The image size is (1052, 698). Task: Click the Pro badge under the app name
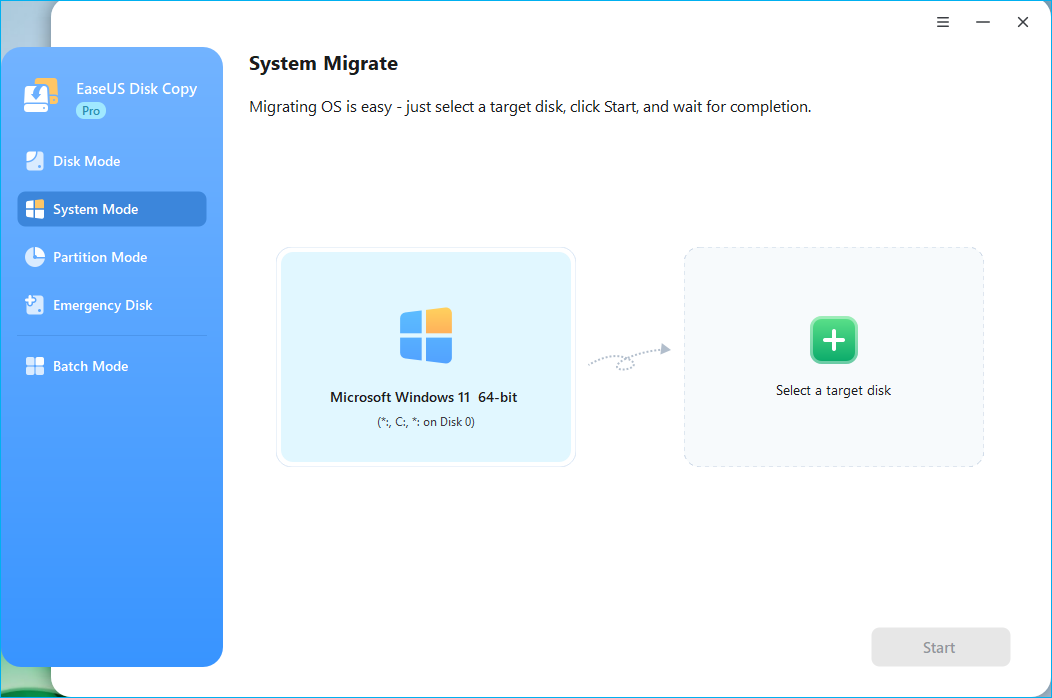pos(90,110)
